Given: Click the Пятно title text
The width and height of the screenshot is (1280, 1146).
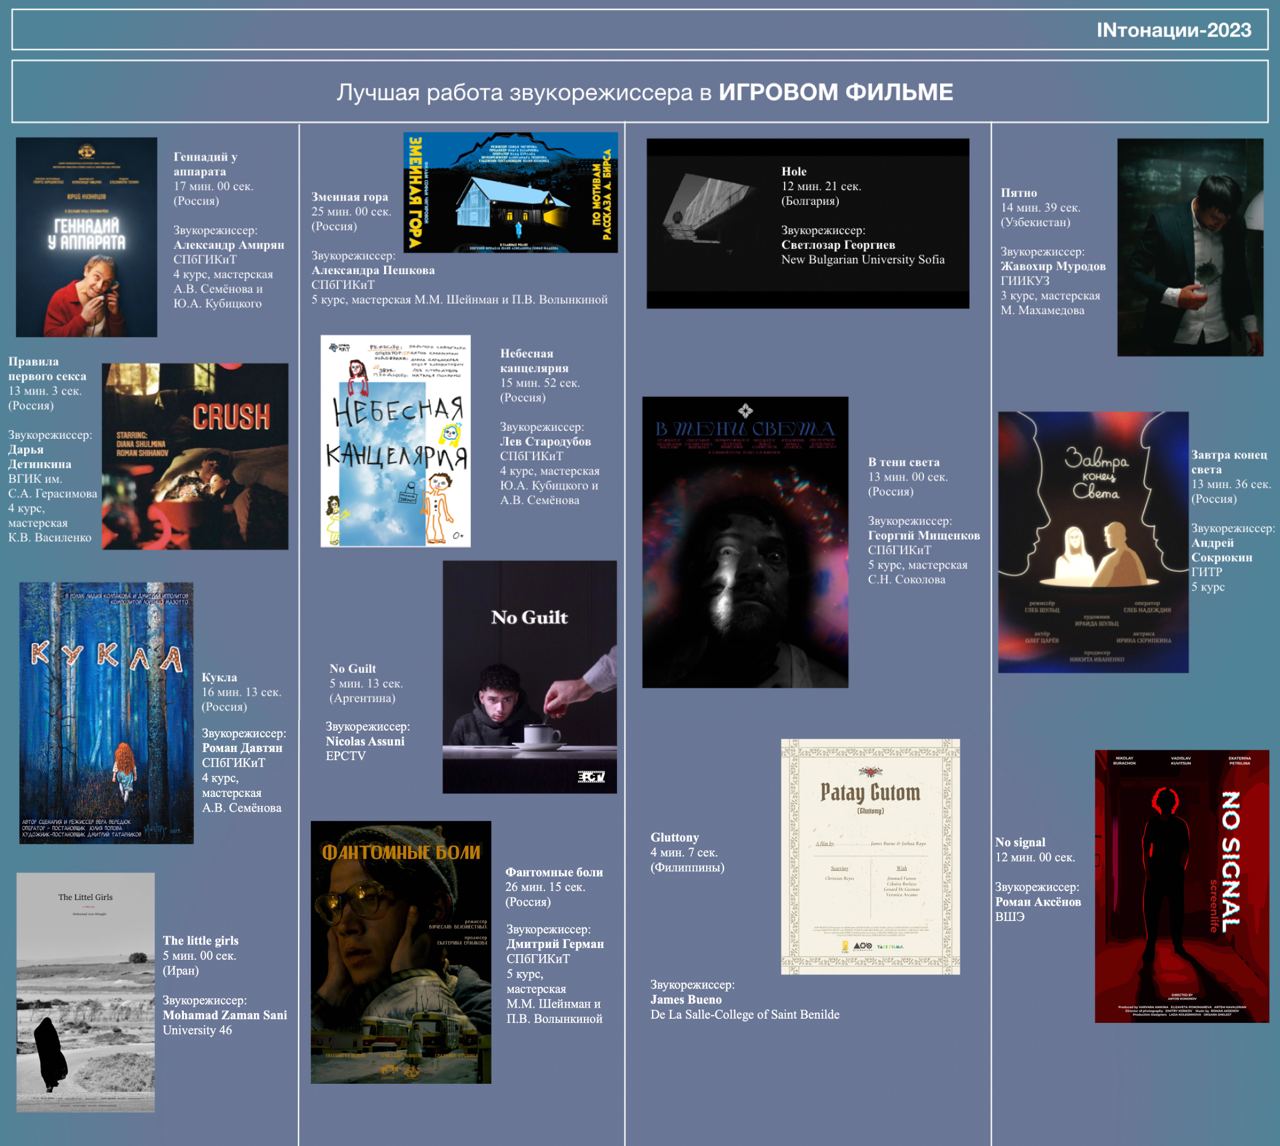Looking at the screenshot, I should point(1019,193).
